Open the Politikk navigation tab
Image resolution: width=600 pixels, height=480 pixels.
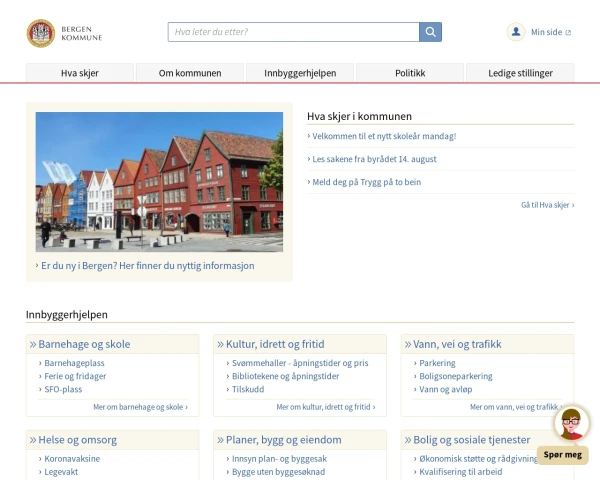click(x=410, y=73)
